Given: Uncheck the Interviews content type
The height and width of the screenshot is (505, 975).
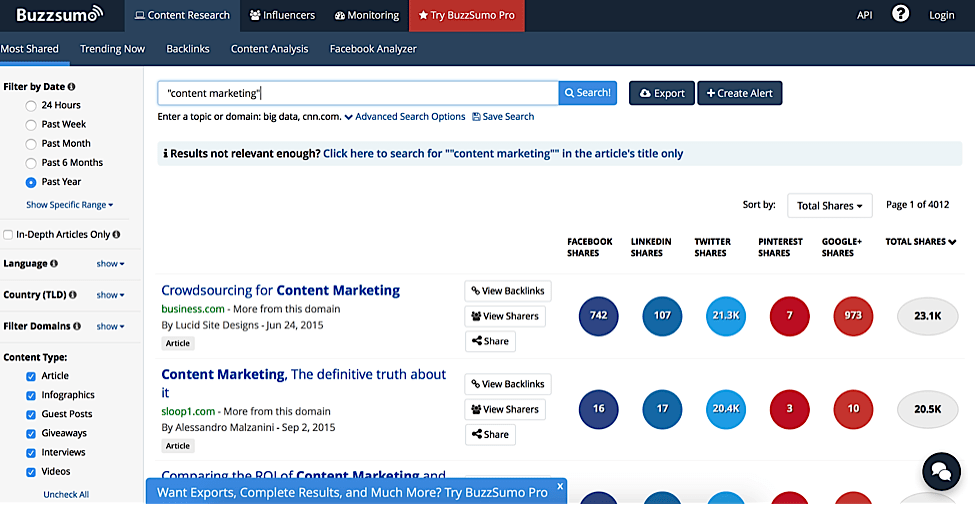Looking at the screenshot, I should (x=30, y=453).
